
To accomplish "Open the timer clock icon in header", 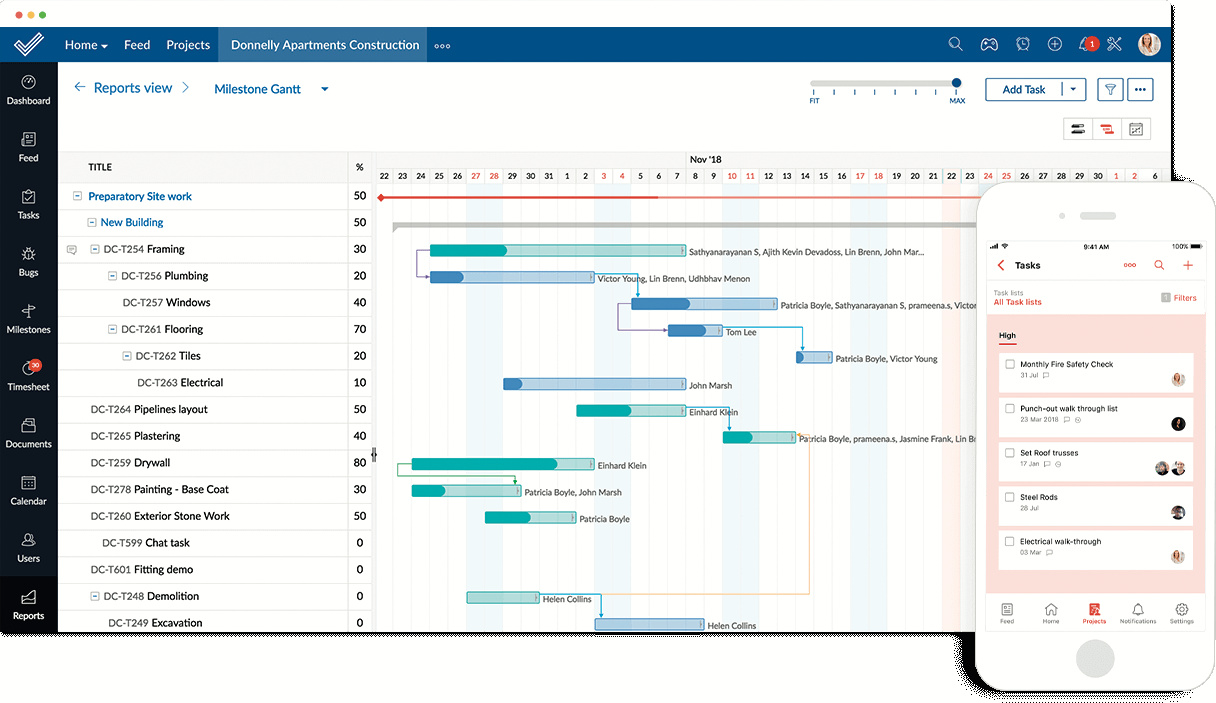I will click(1022, 44).
